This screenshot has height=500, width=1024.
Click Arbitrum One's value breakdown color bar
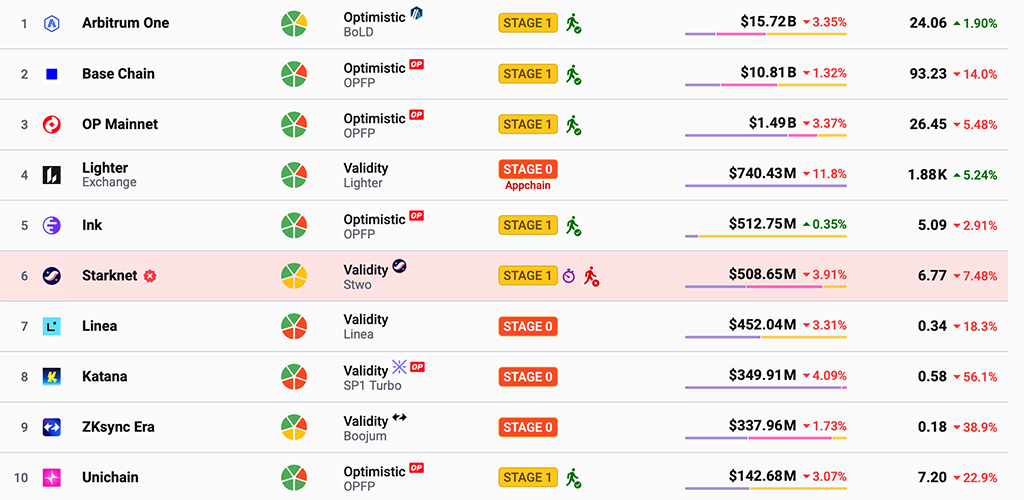point(766,34)
